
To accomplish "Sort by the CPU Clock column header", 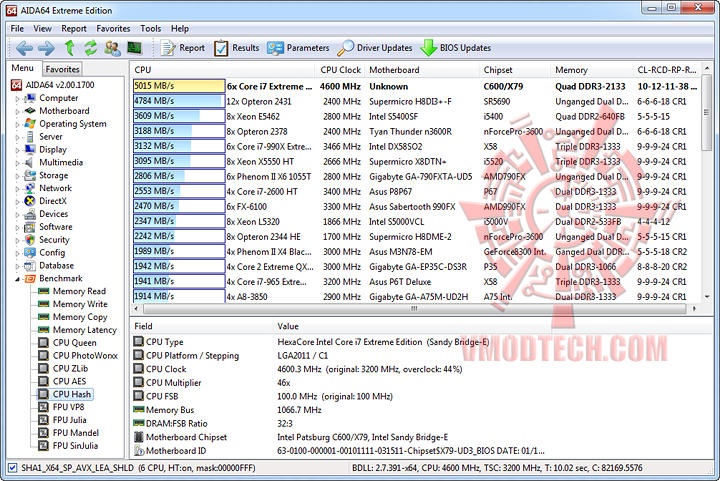I will pyautogui.click(x=340, y=70).
